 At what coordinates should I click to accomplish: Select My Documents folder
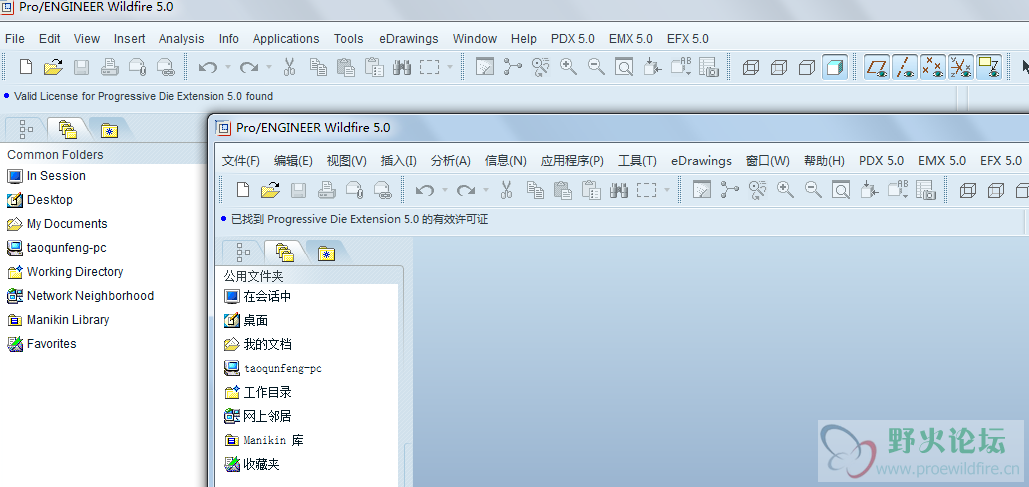click(x=56, y=224)
